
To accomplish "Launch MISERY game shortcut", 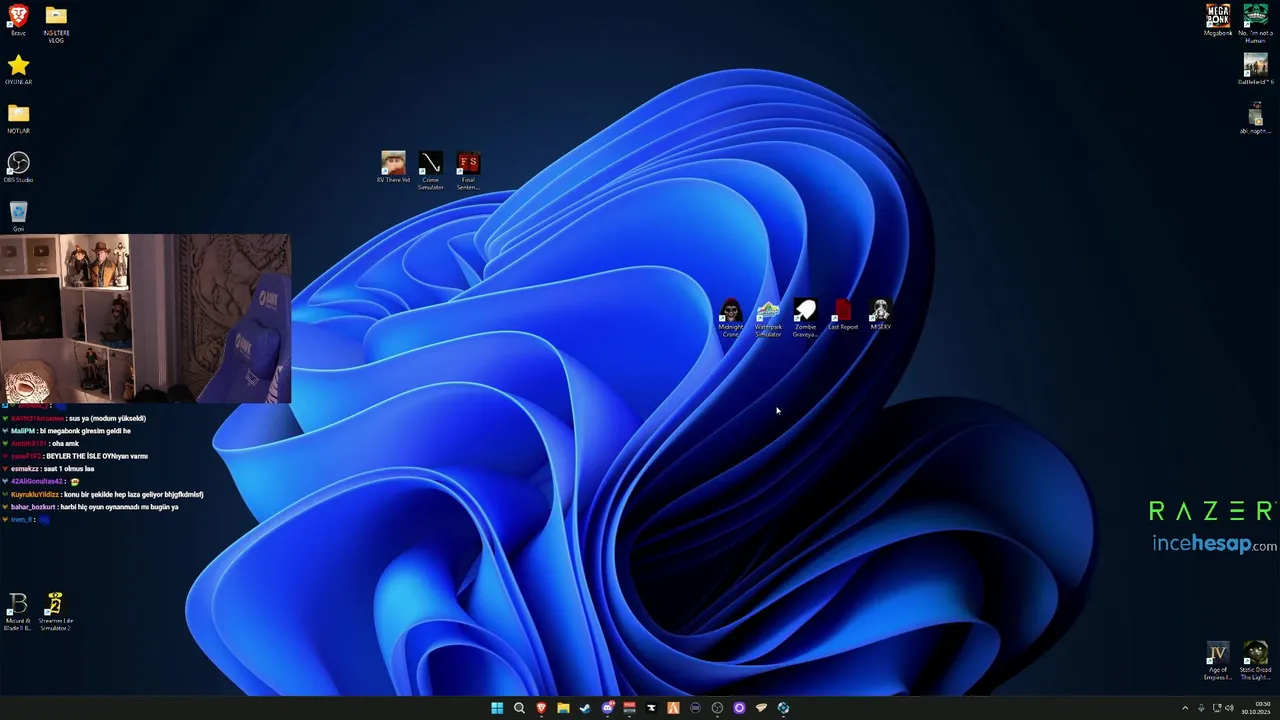I will pyautogui.click(x=880, y=315).
